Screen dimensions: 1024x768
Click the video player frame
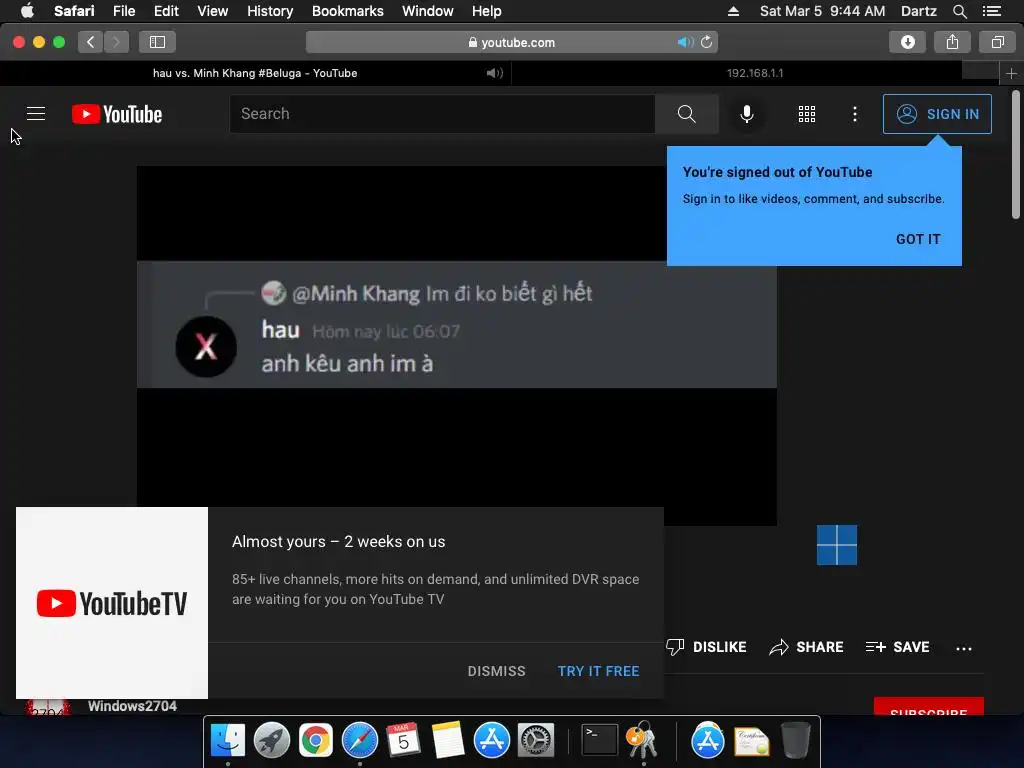point(456,345)
